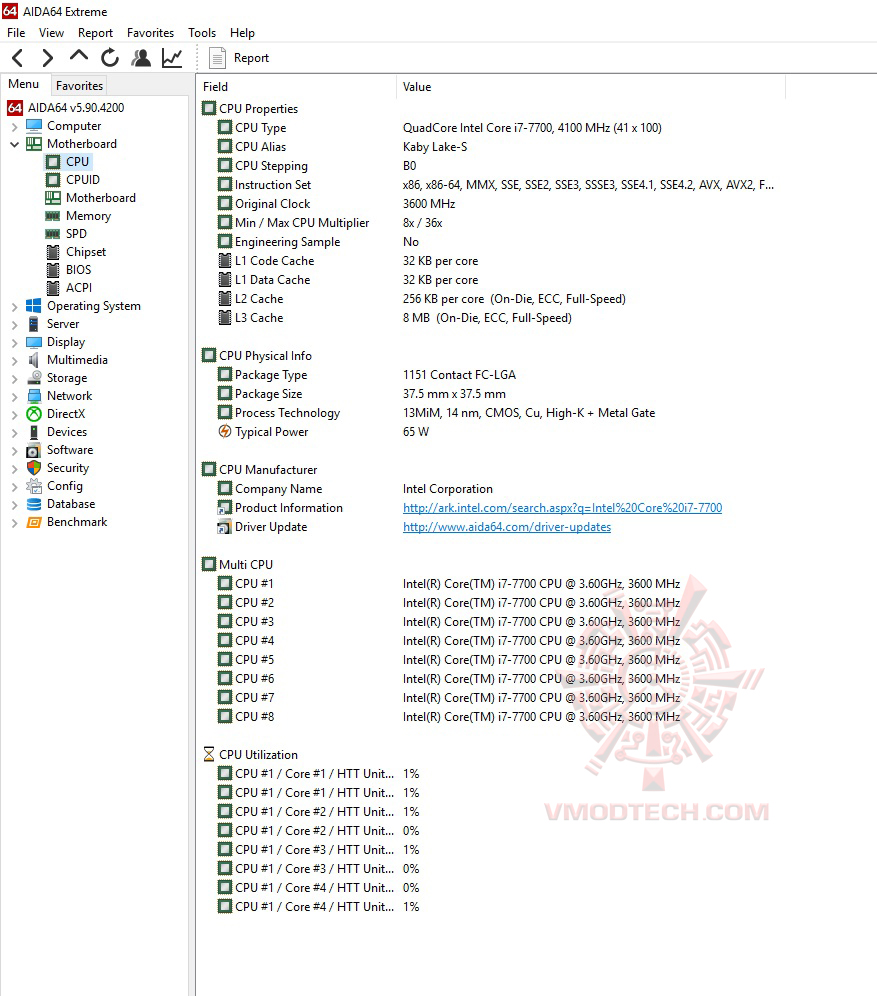
Task: Open the Help menu
Action: coord(242,33)
